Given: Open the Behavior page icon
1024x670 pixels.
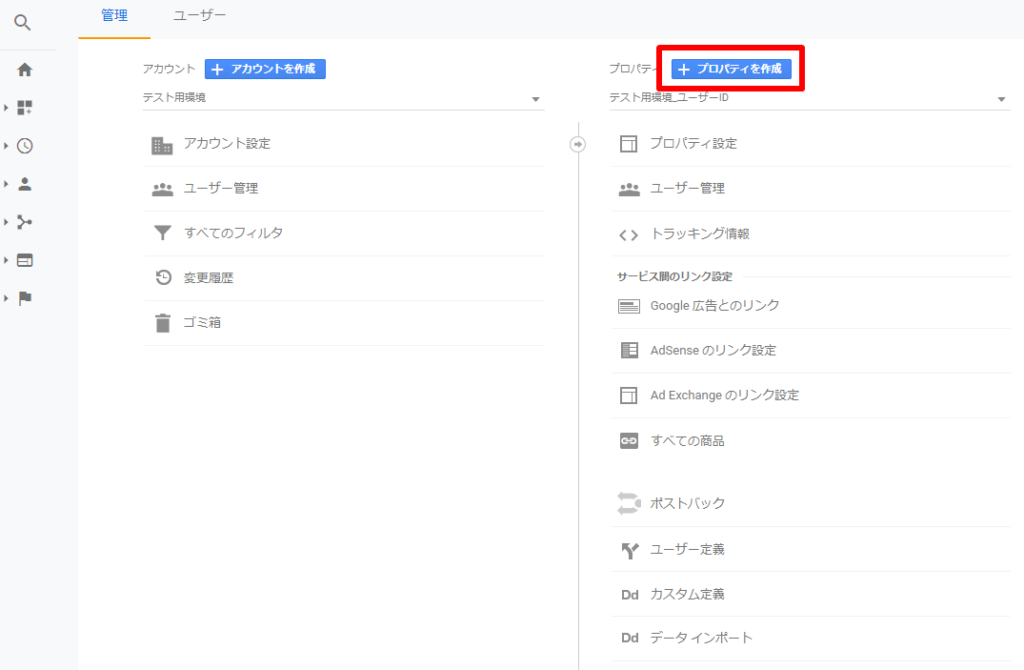Looking at the screenshot, I should (x=24, y=260).
